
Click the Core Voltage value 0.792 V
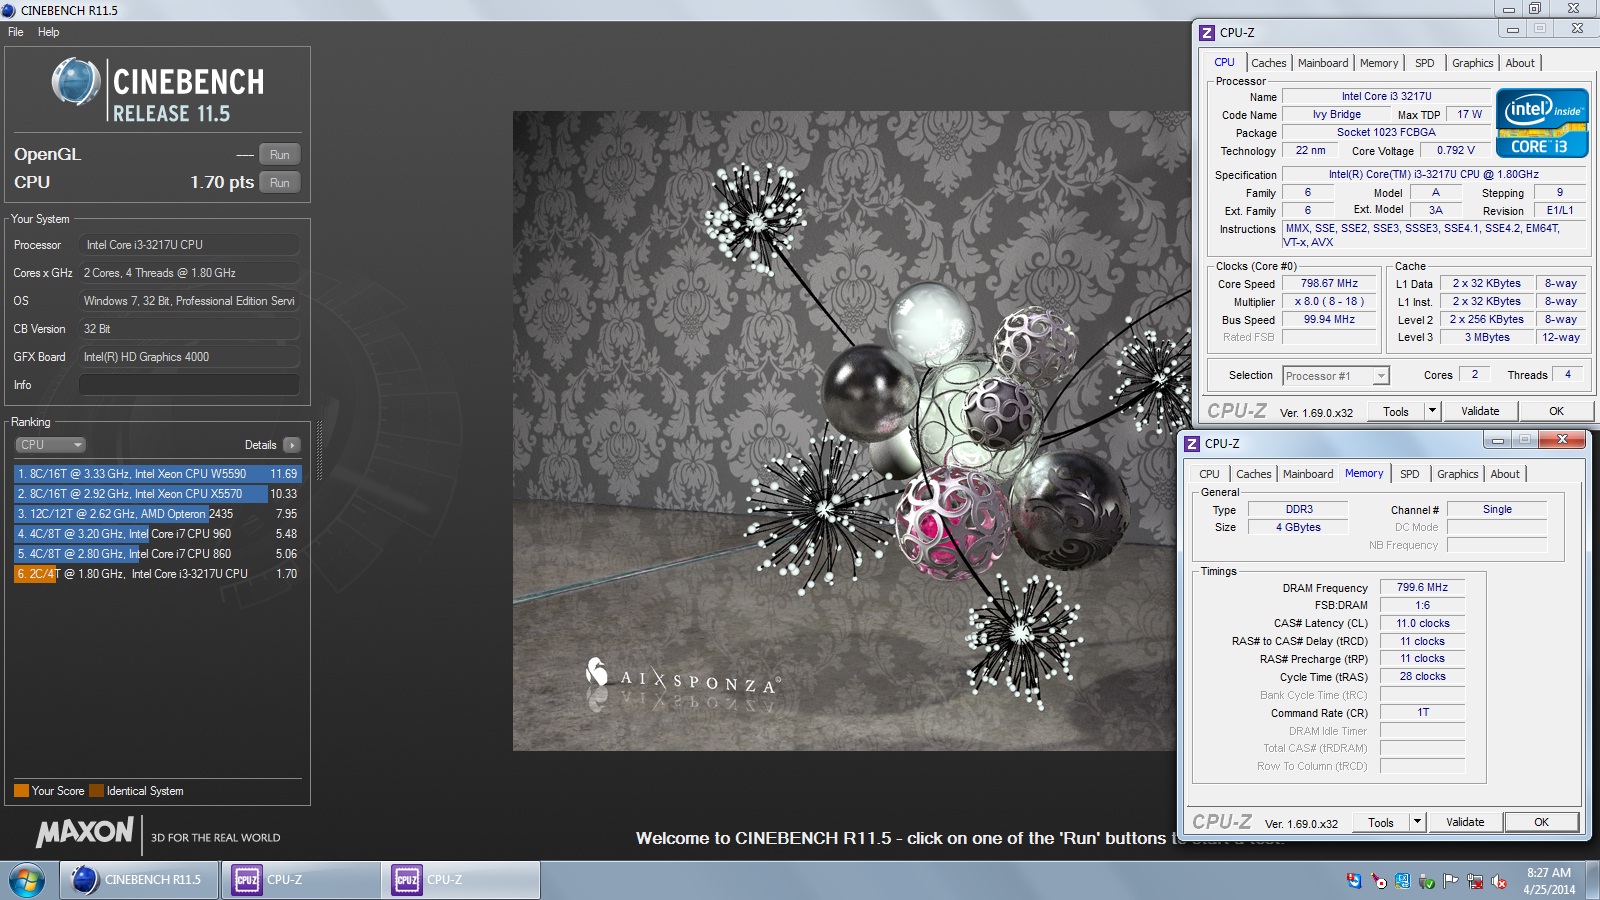click(1455, 151)
